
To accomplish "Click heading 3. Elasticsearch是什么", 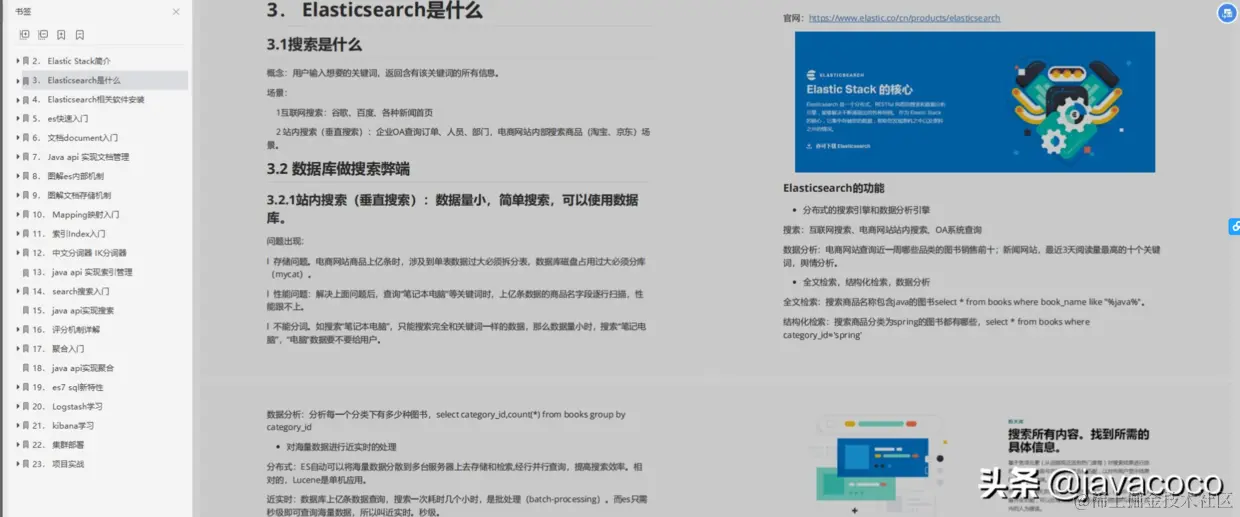I will tap(374, 11).
